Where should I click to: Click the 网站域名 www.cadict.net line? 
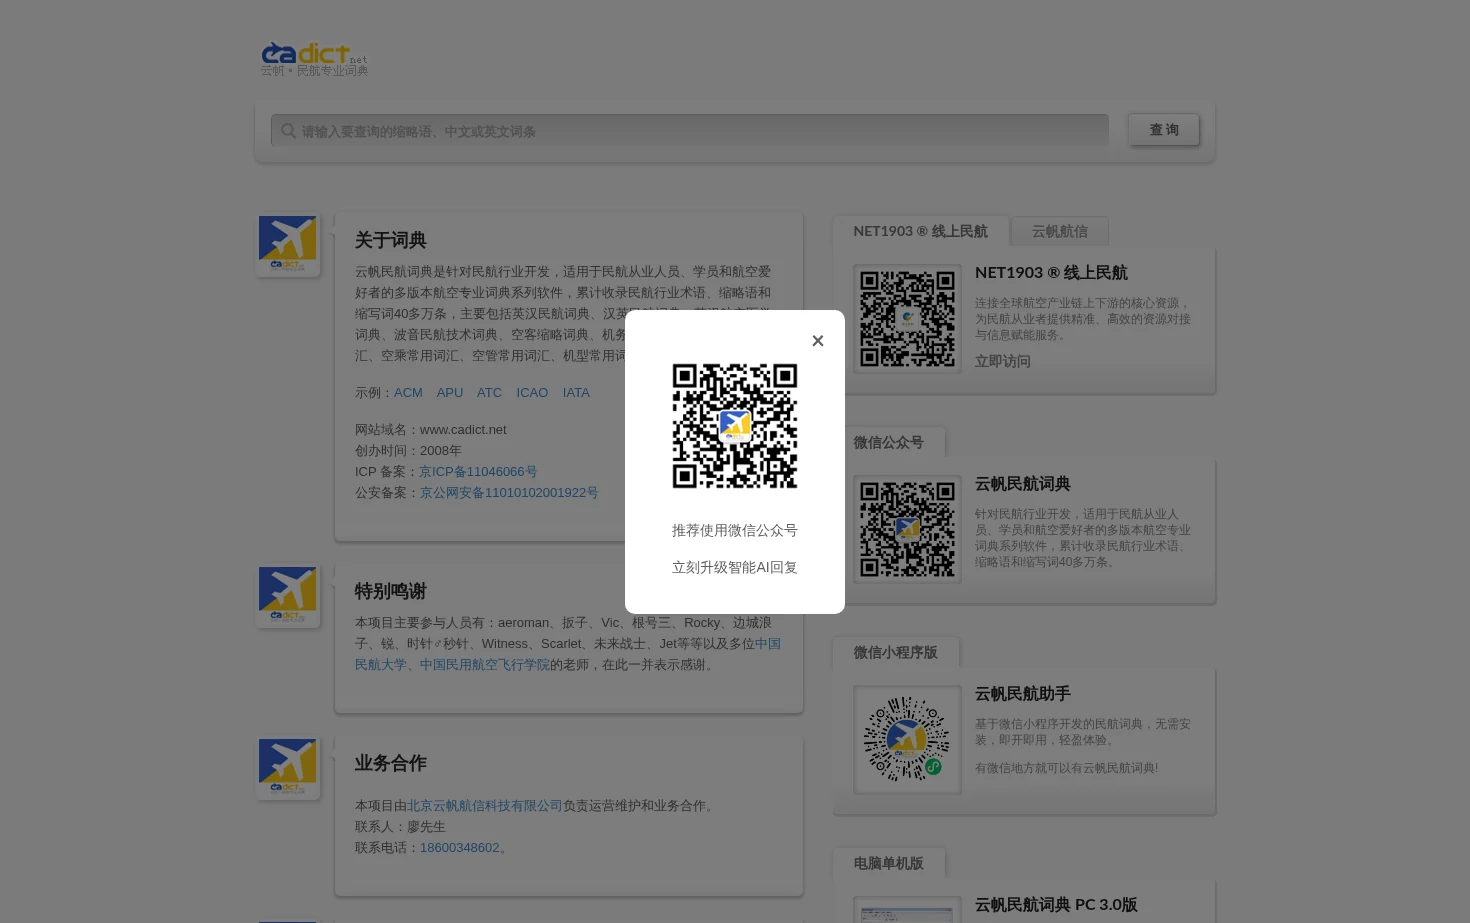(430, 430)
